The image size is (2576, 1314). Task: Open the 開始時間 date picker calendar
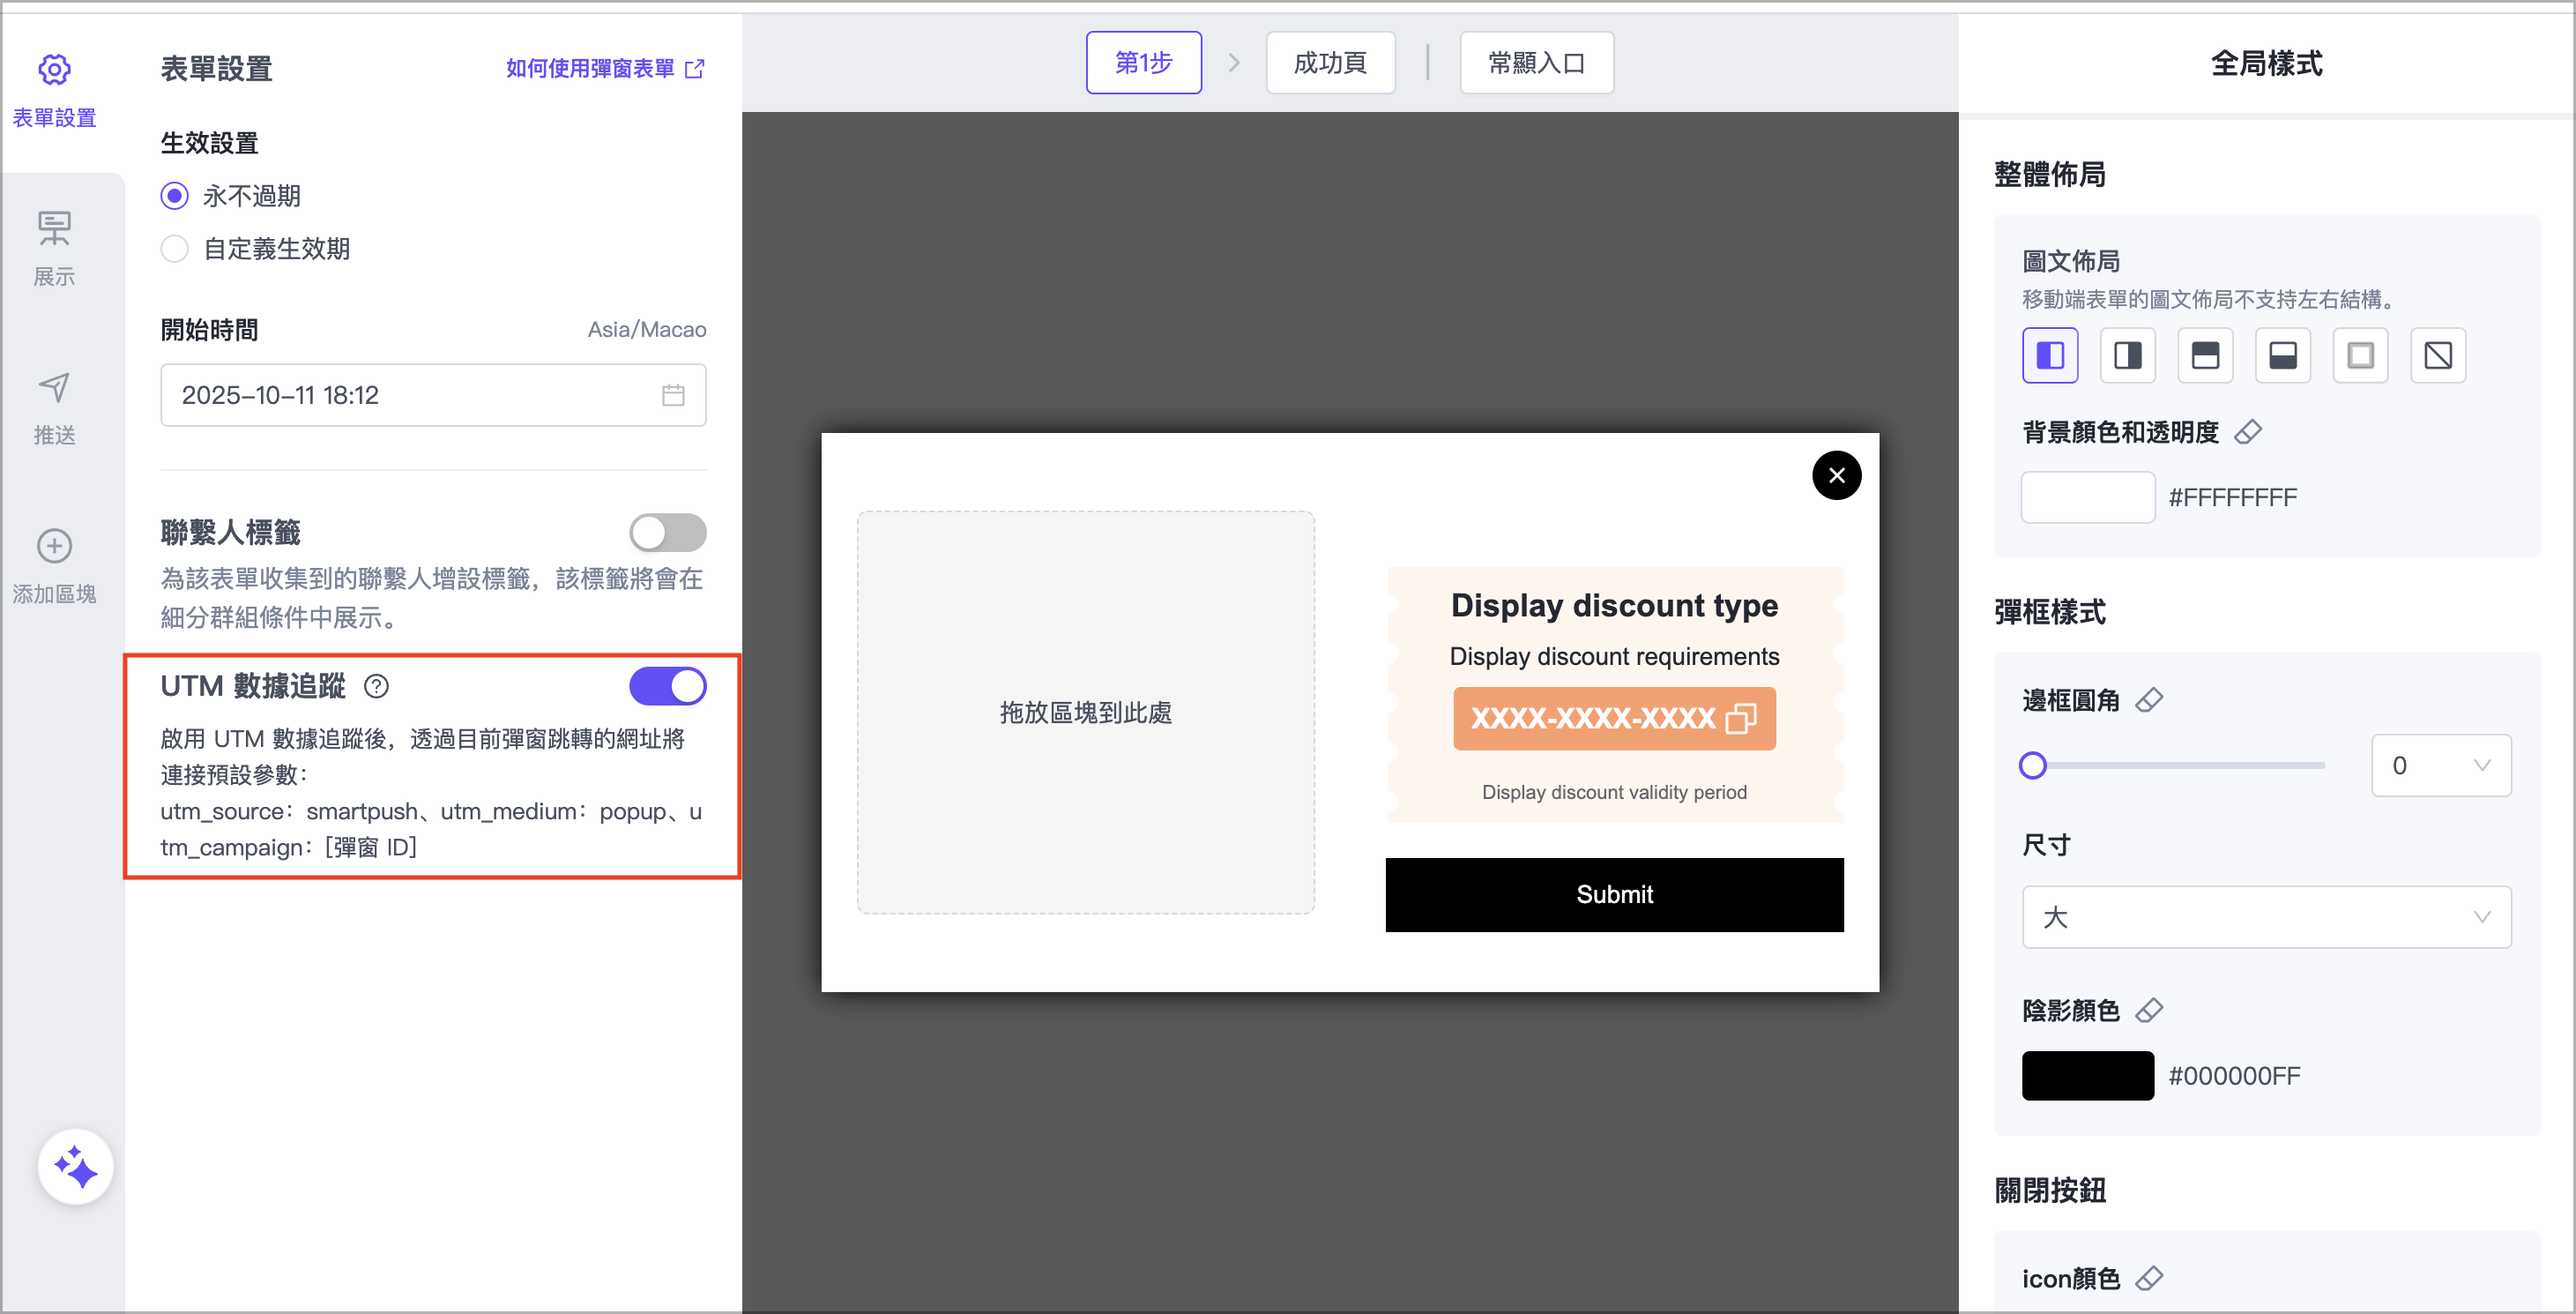point(673,395)
